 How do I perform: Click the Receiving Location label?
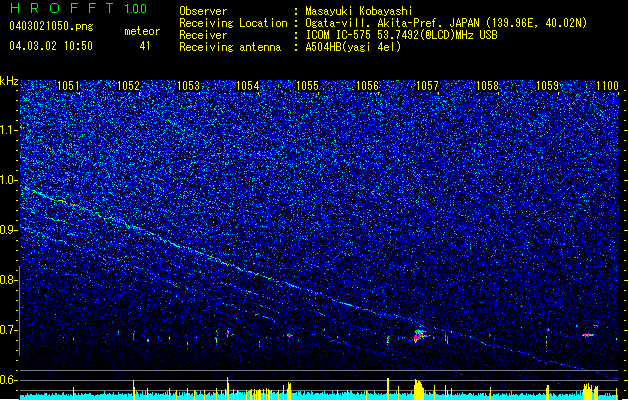(x=233, y=23)
